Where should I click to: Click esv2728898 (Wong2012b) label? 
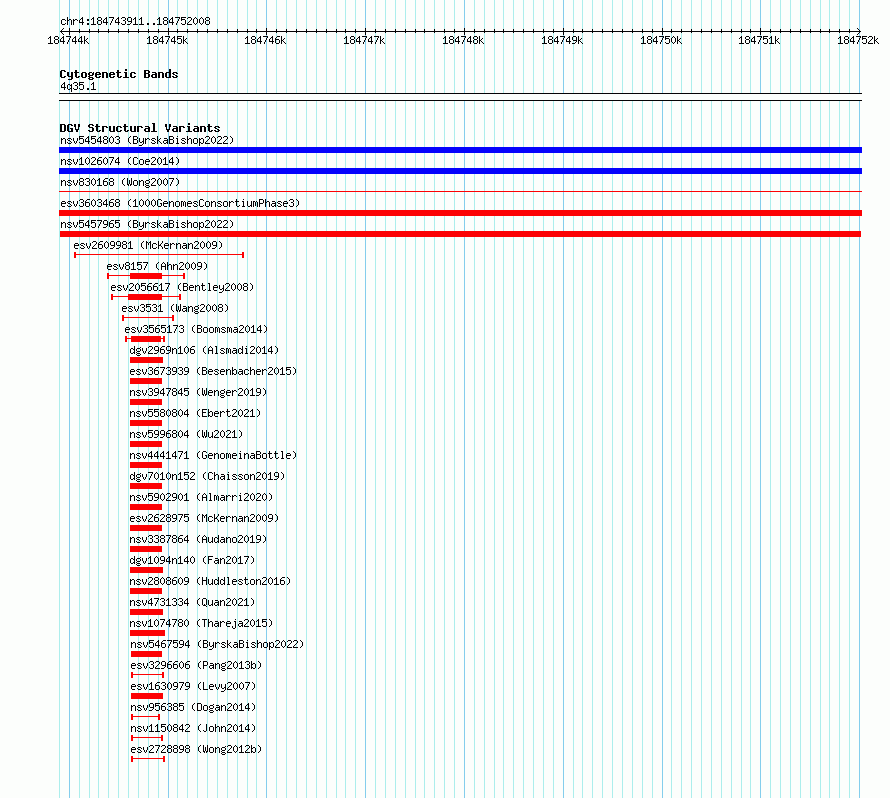click(x=196, y=749)
